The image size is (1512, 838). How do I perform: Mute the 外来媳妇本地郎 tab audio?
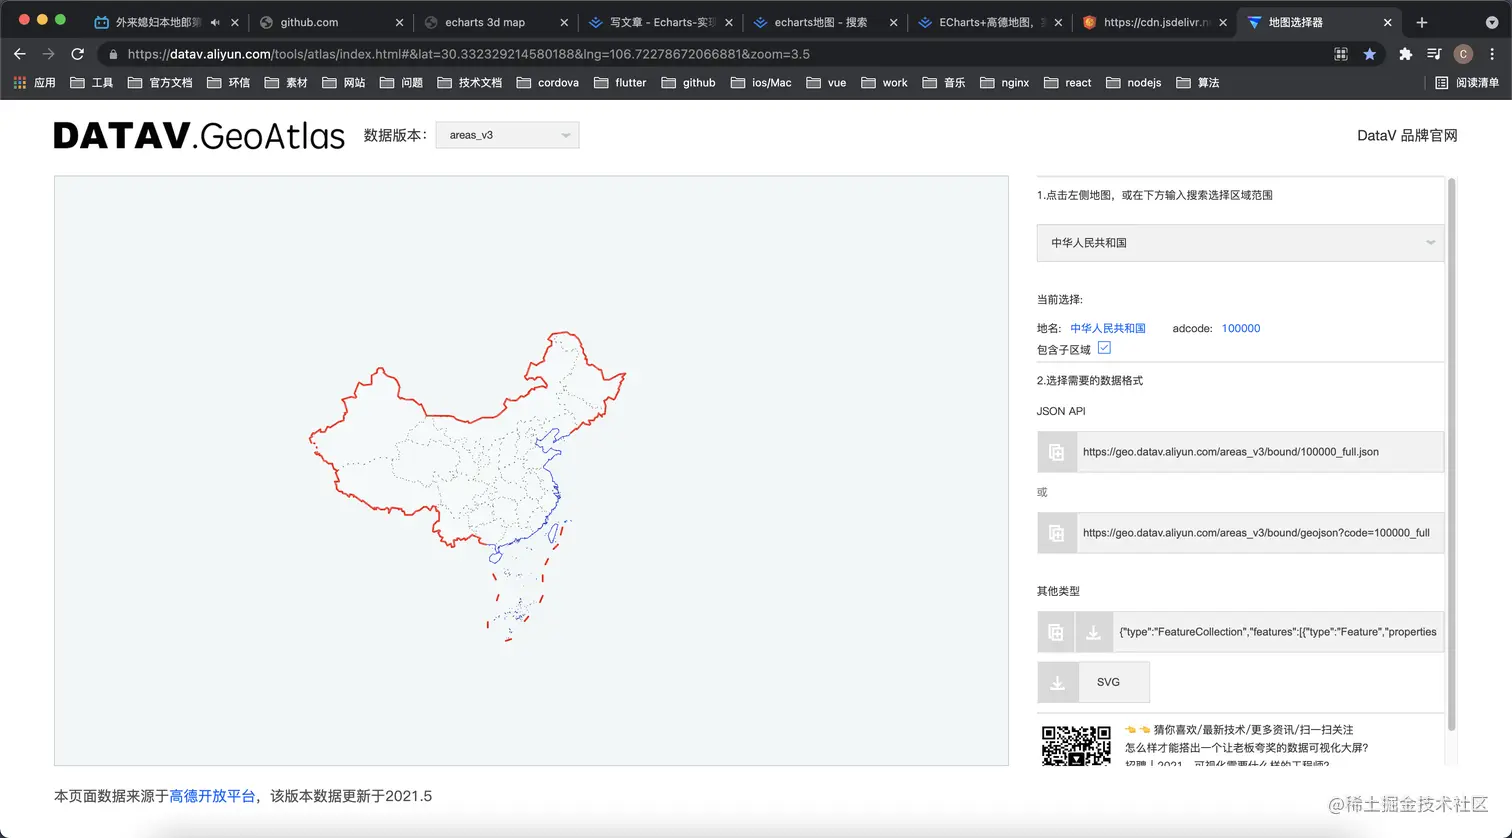[x=215, y=22]
